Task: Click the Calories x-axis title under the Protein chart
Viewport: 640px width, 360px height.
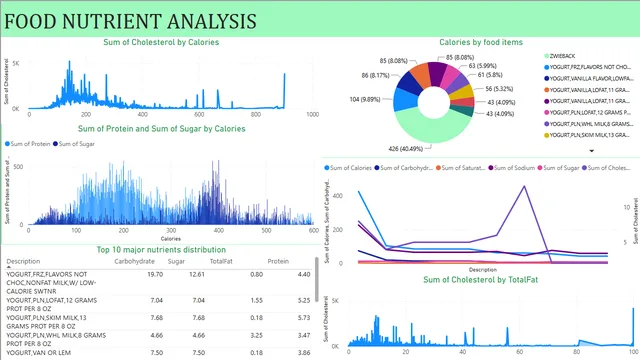Action: point(171,239)
